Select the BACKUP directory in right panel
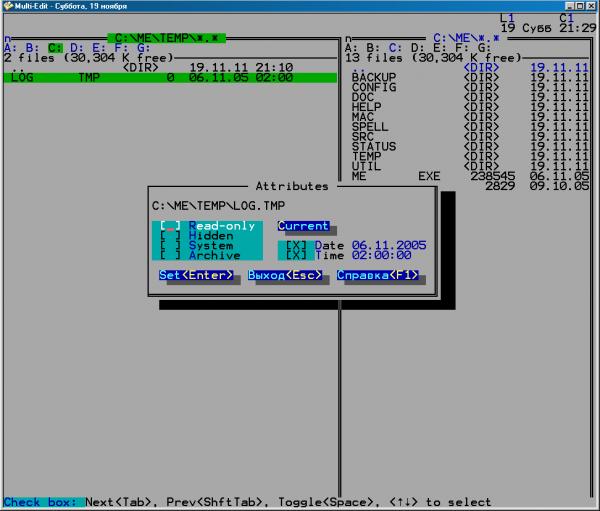Viewport: 600px width, 511px height. [374, 77]
